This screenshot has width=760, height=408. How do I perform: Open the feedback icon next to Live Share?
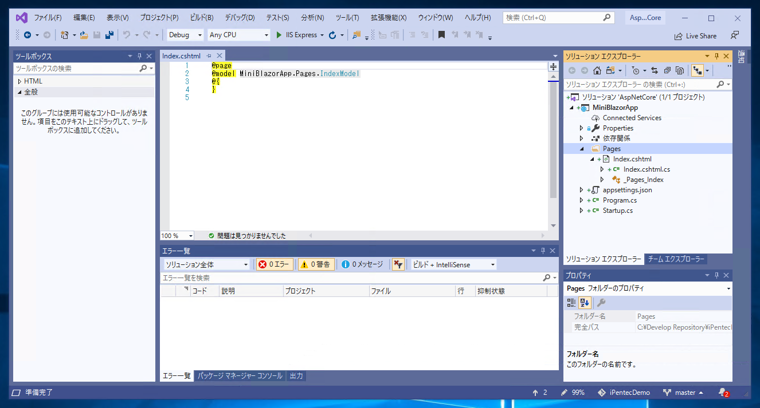point(735,35)
